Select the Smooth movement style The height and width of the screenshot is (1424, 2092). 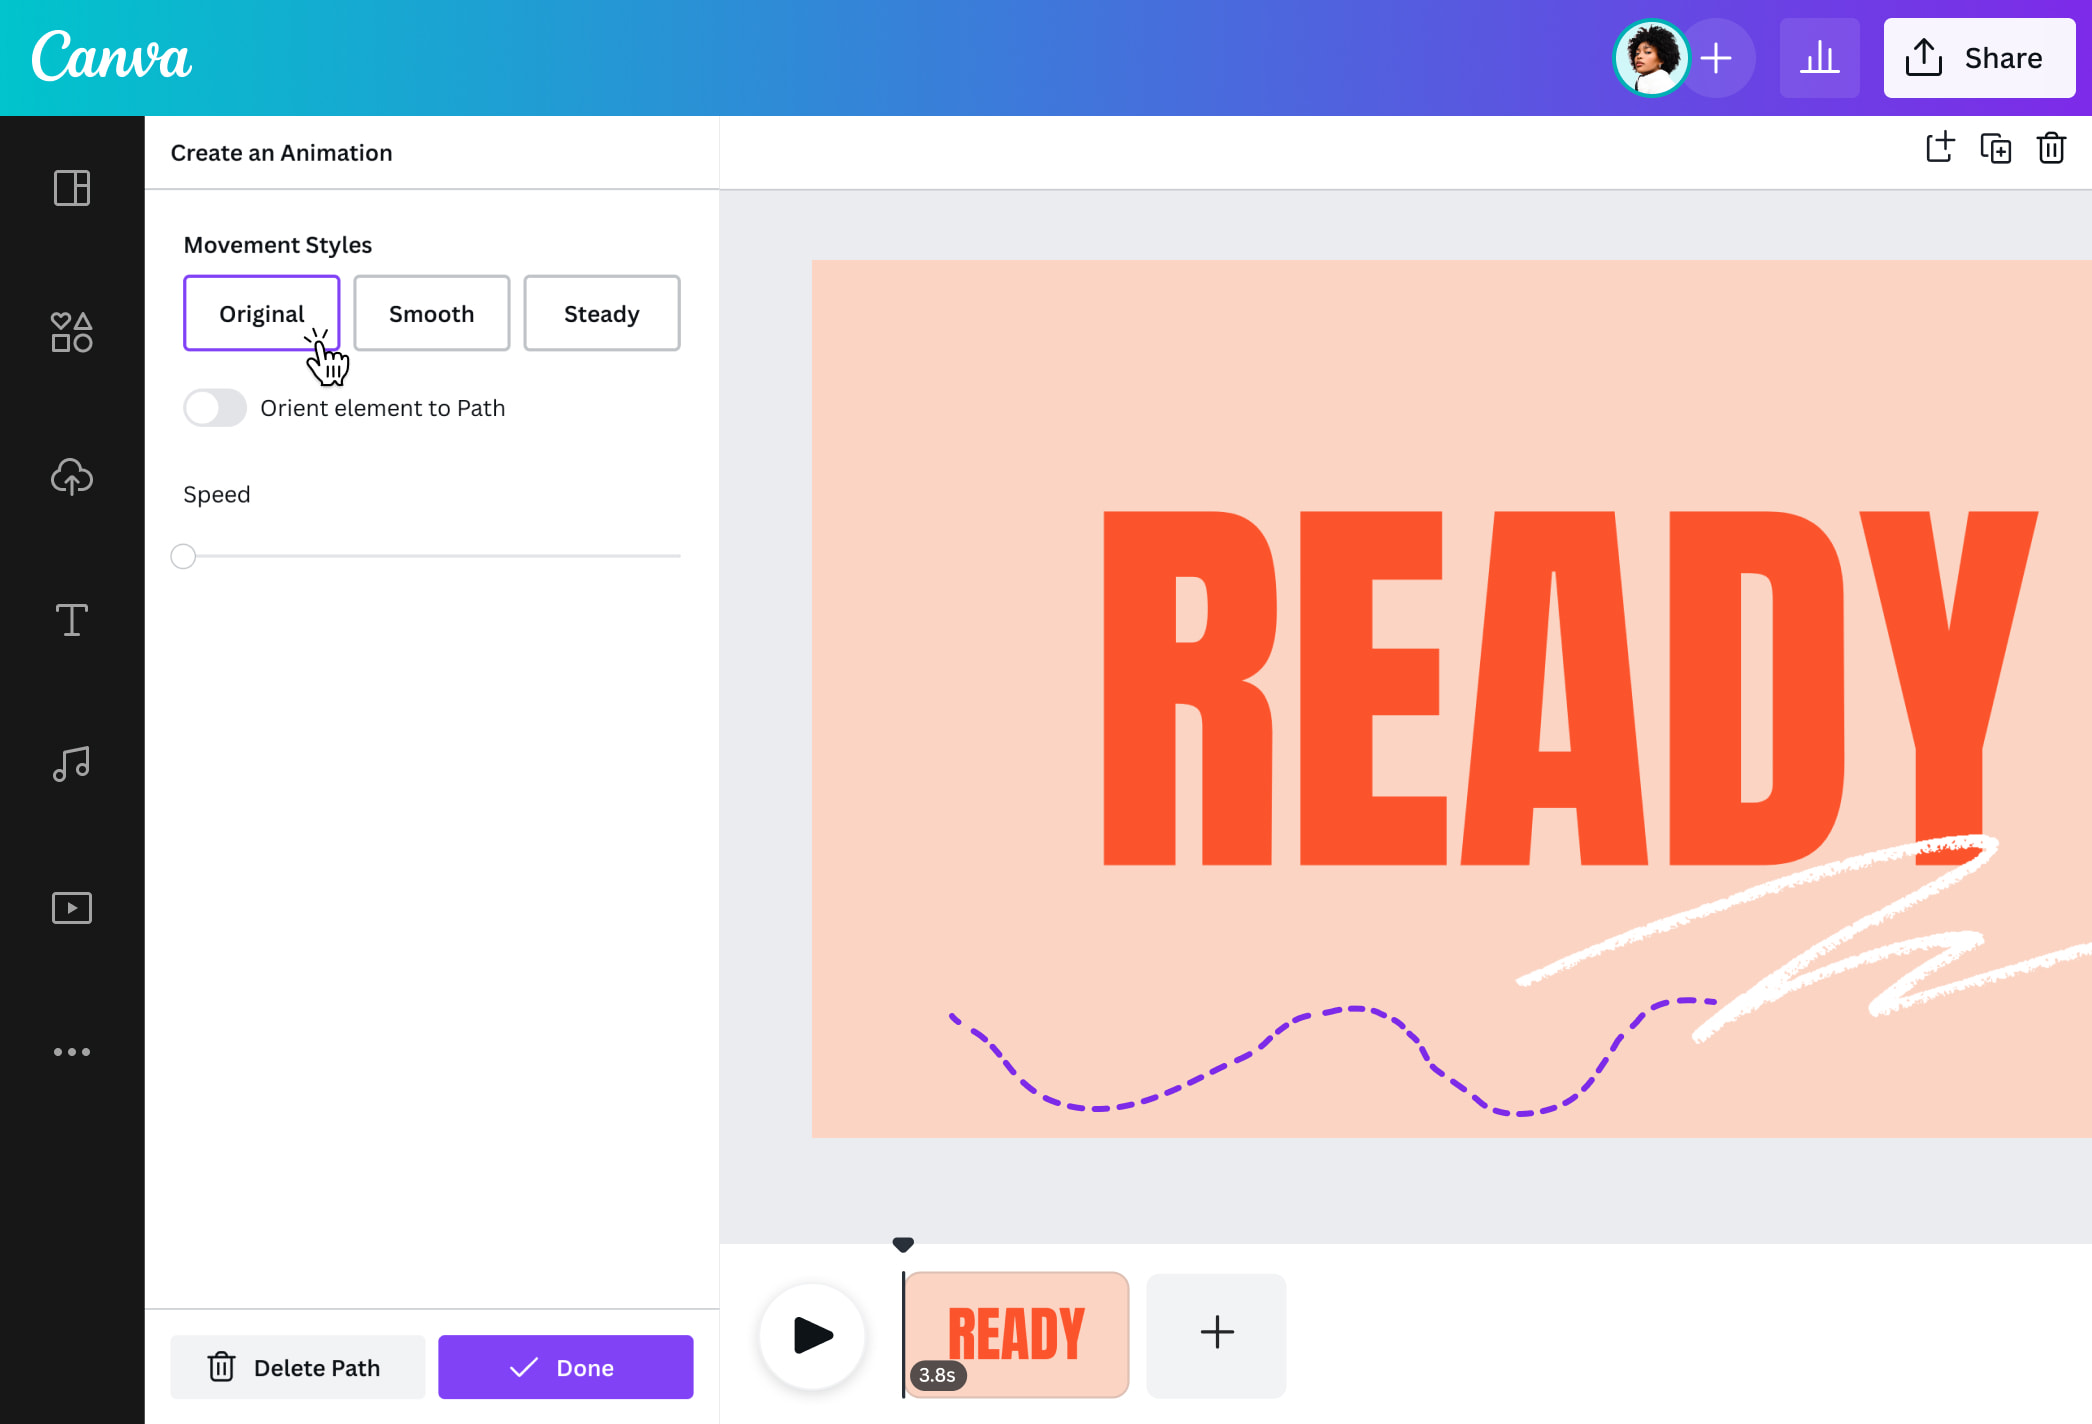click(431, 313)
